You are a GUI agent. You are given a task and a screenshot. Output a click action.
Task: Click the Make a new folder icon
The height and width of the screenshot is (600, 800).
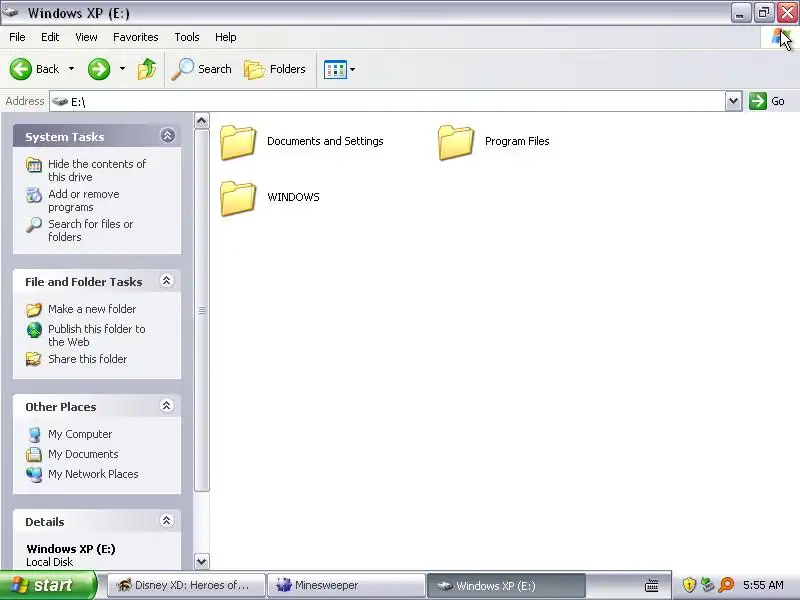[x=34, y=310]
